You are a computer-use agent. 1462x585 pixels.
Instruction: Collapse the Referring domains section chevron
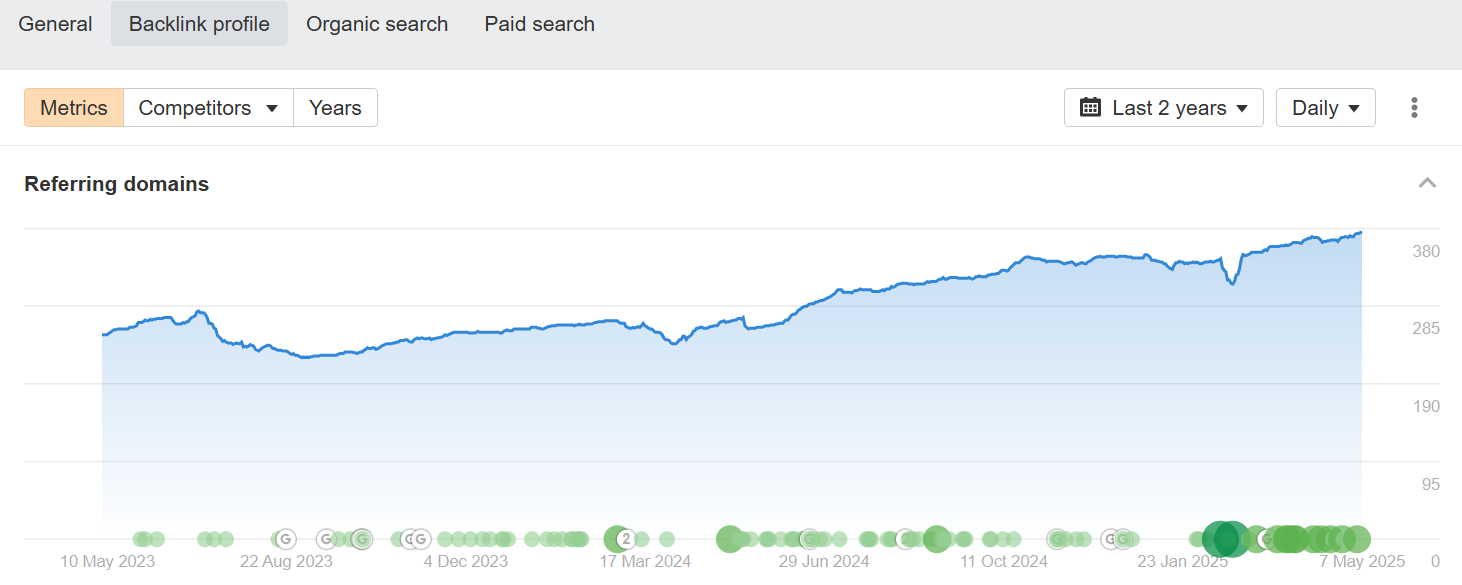coord(1428,183)
